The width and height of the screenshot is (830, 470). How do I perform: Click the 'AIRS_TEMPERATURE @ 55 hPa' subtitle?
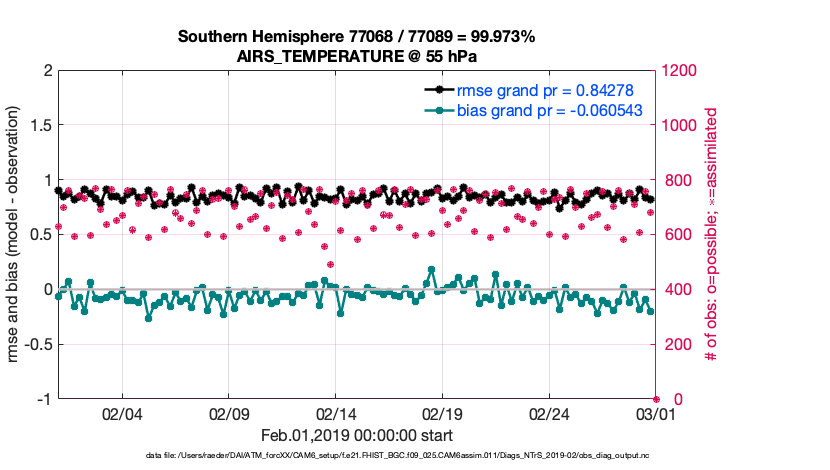point(356,56)
